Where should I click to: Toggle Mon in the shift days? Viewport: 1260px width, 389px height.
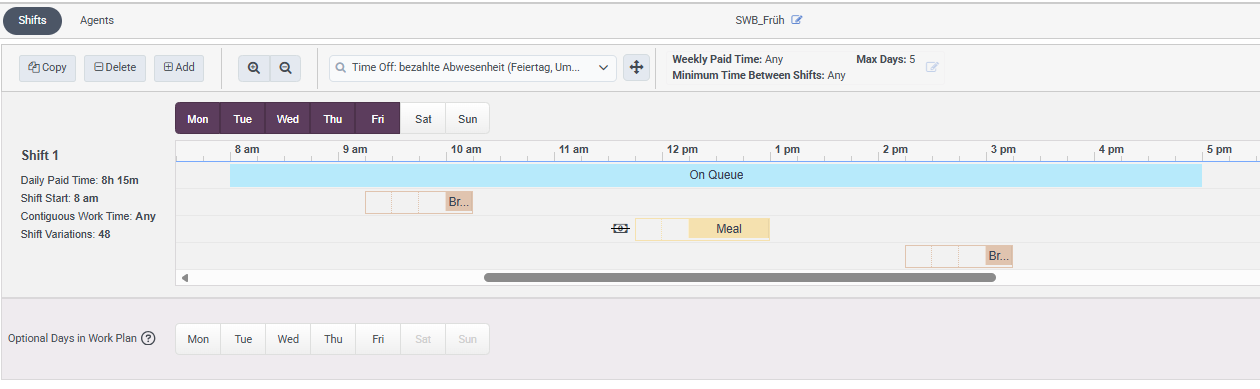198,119
